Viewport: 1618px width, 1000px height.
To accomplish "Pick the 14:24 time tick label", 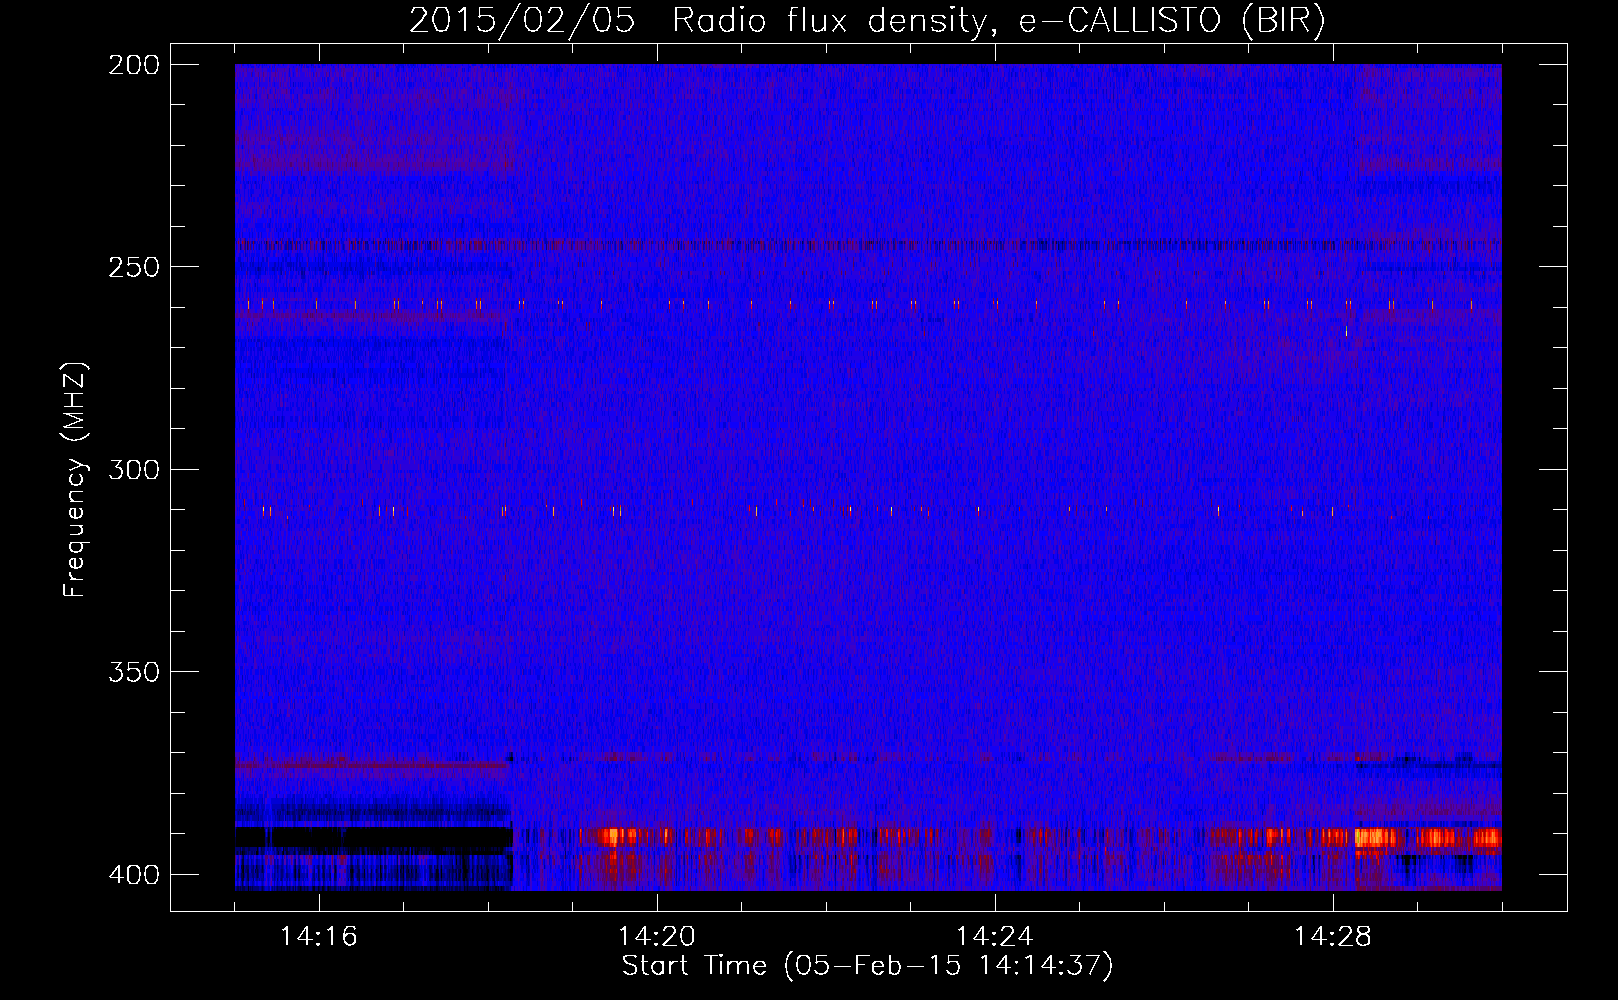I will coord(995,936).
